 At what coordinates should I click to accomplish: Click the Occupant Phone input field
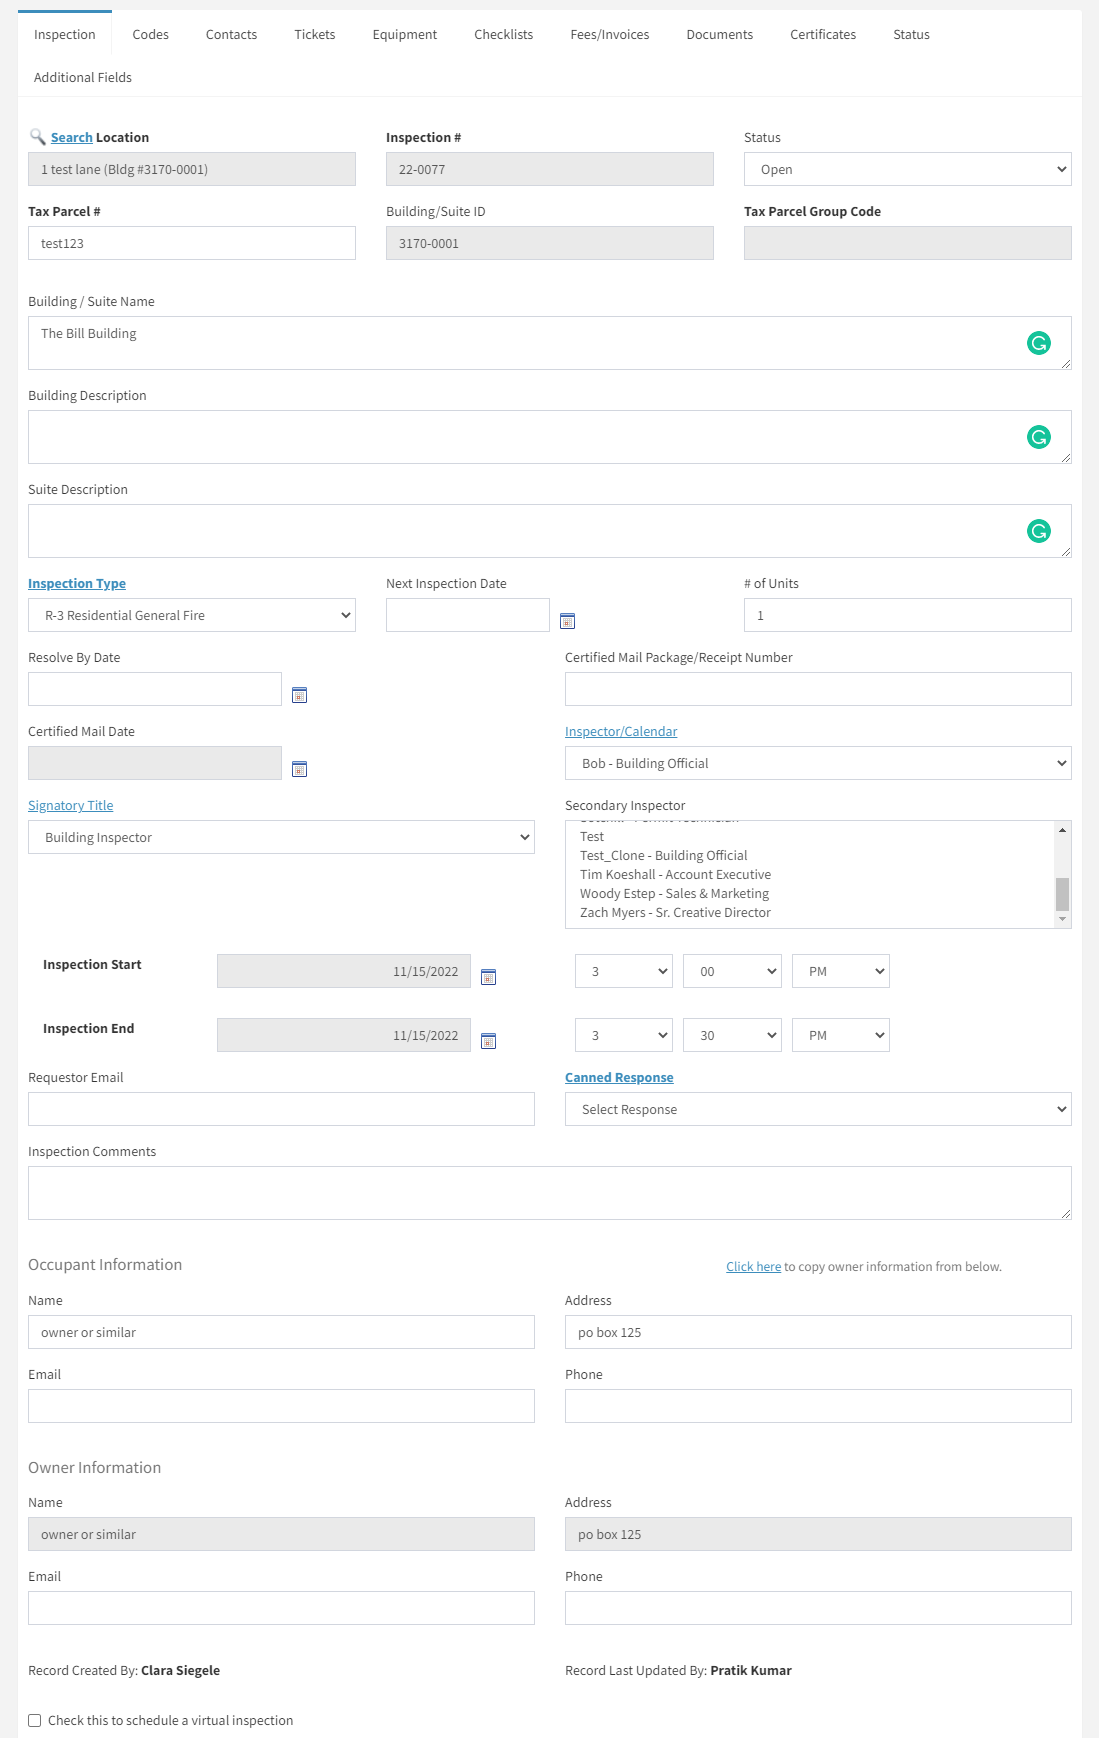(818, 1406)
